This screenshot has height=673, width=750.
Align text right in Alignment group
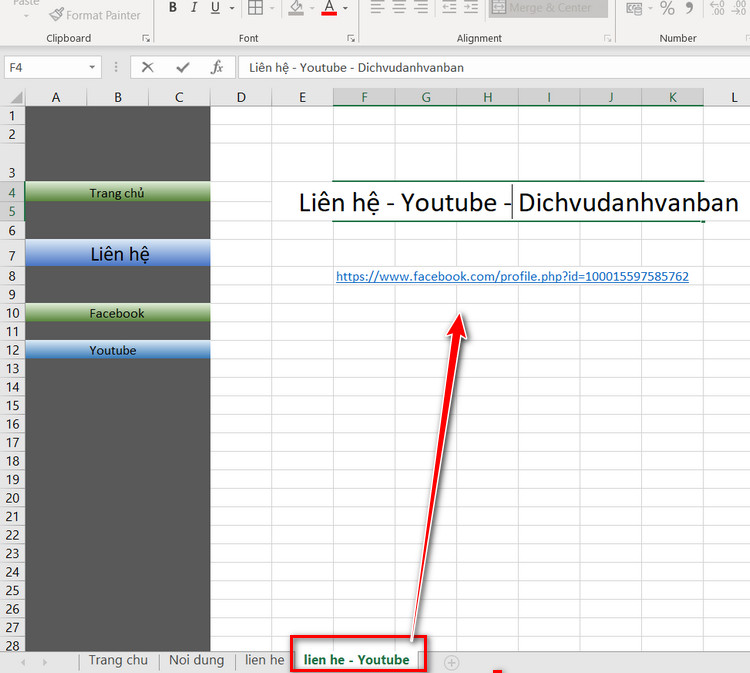[x=421, y=7]
